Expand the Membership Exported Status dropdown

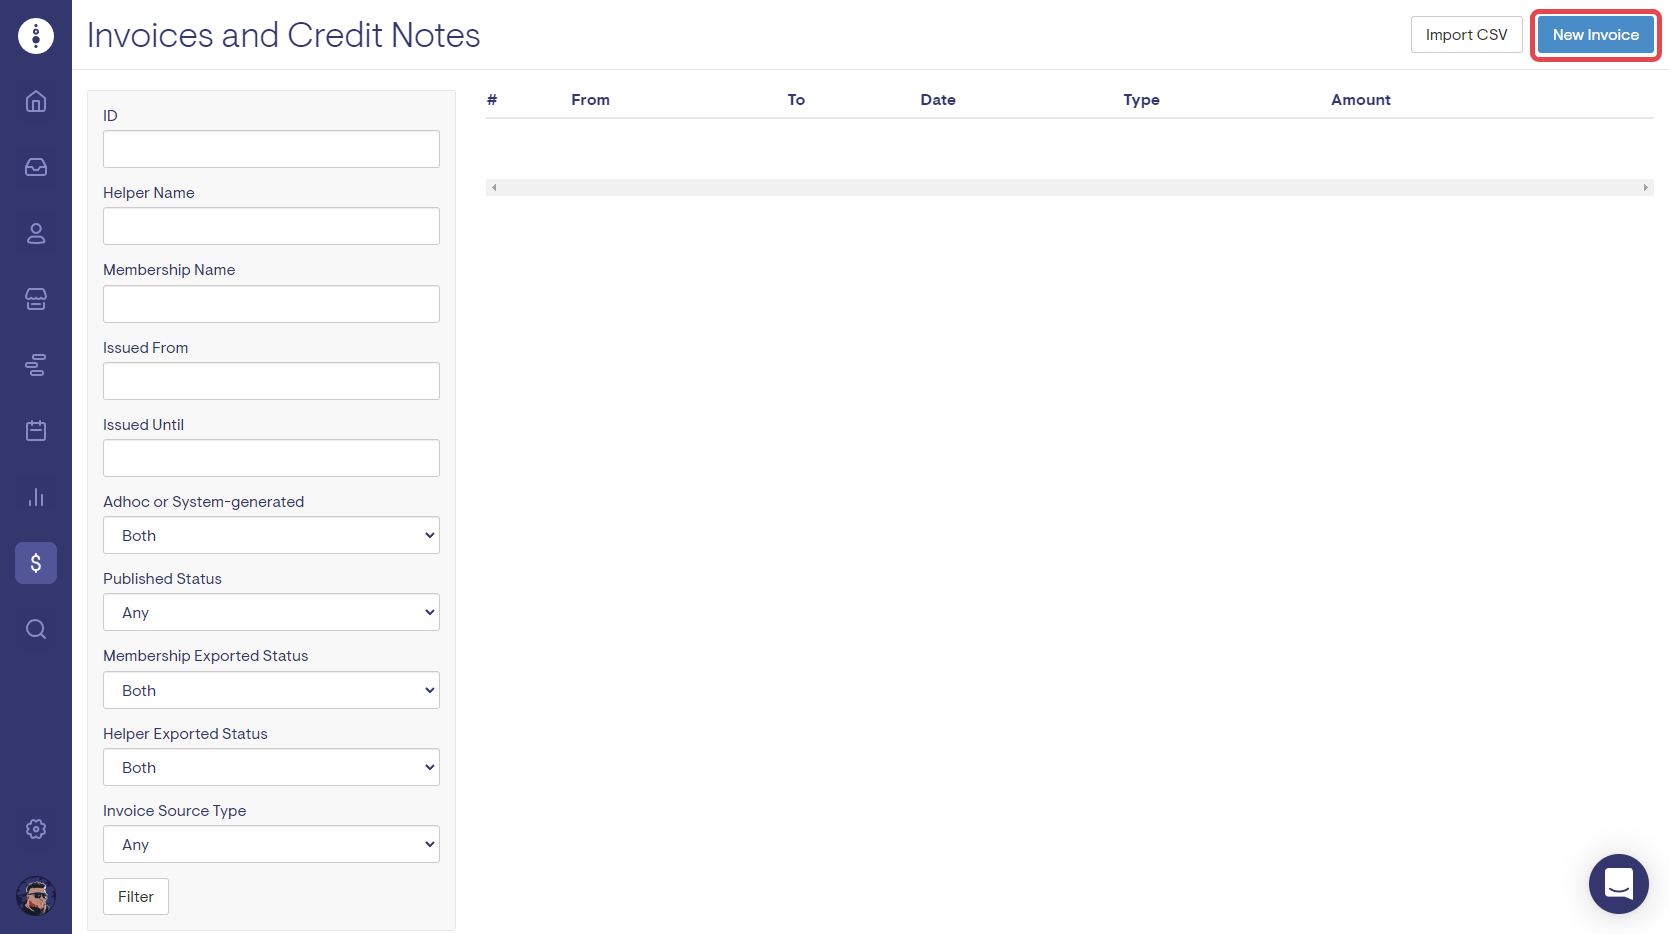click(x=271, y=690)
